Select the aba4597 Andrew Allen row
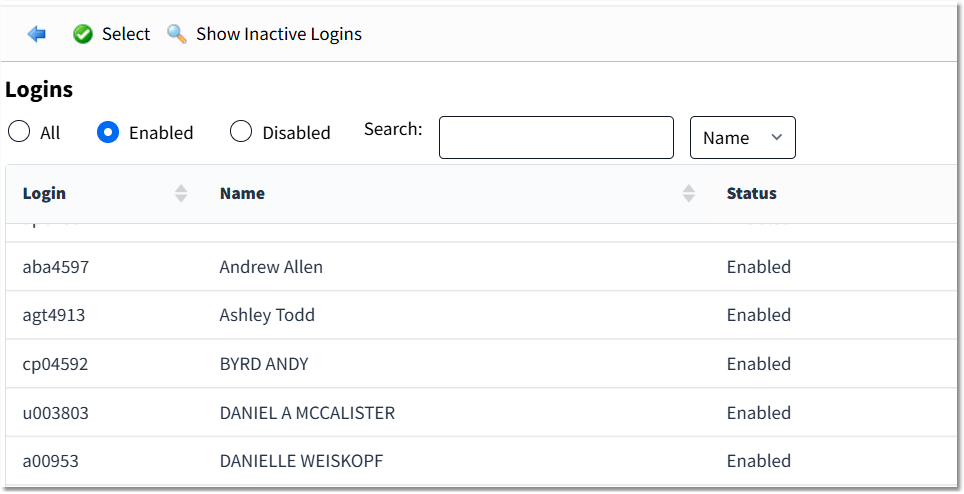The width and height of the screenshot is (964, 494). coord(481,267)
